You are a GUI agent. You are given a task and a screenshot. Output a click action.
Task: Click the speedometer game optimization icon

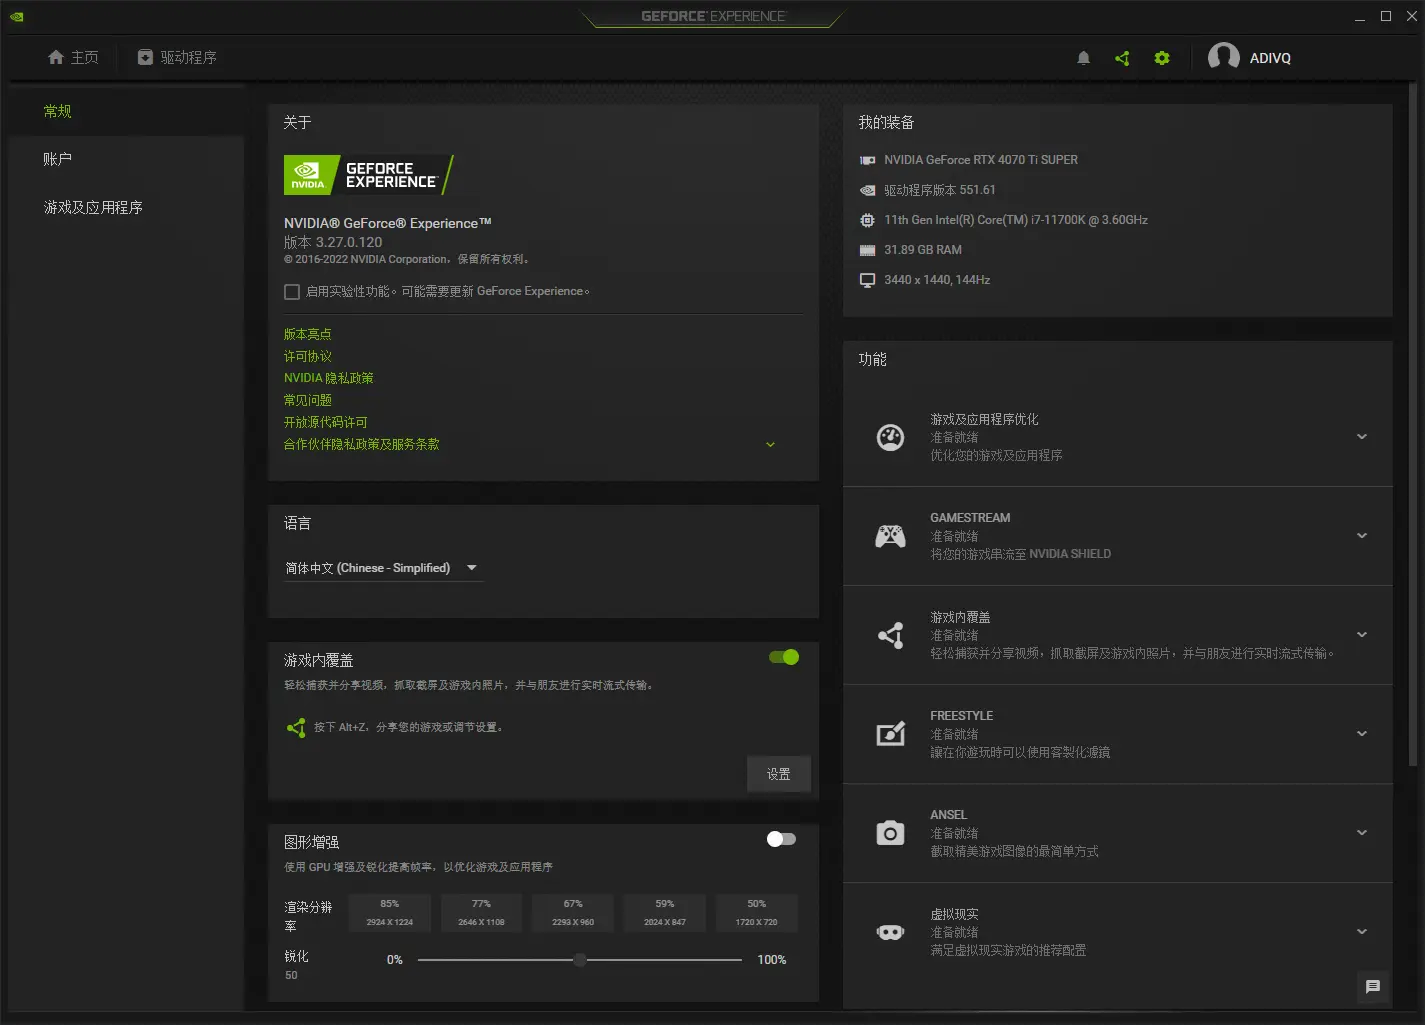click(x=890, y=437)
